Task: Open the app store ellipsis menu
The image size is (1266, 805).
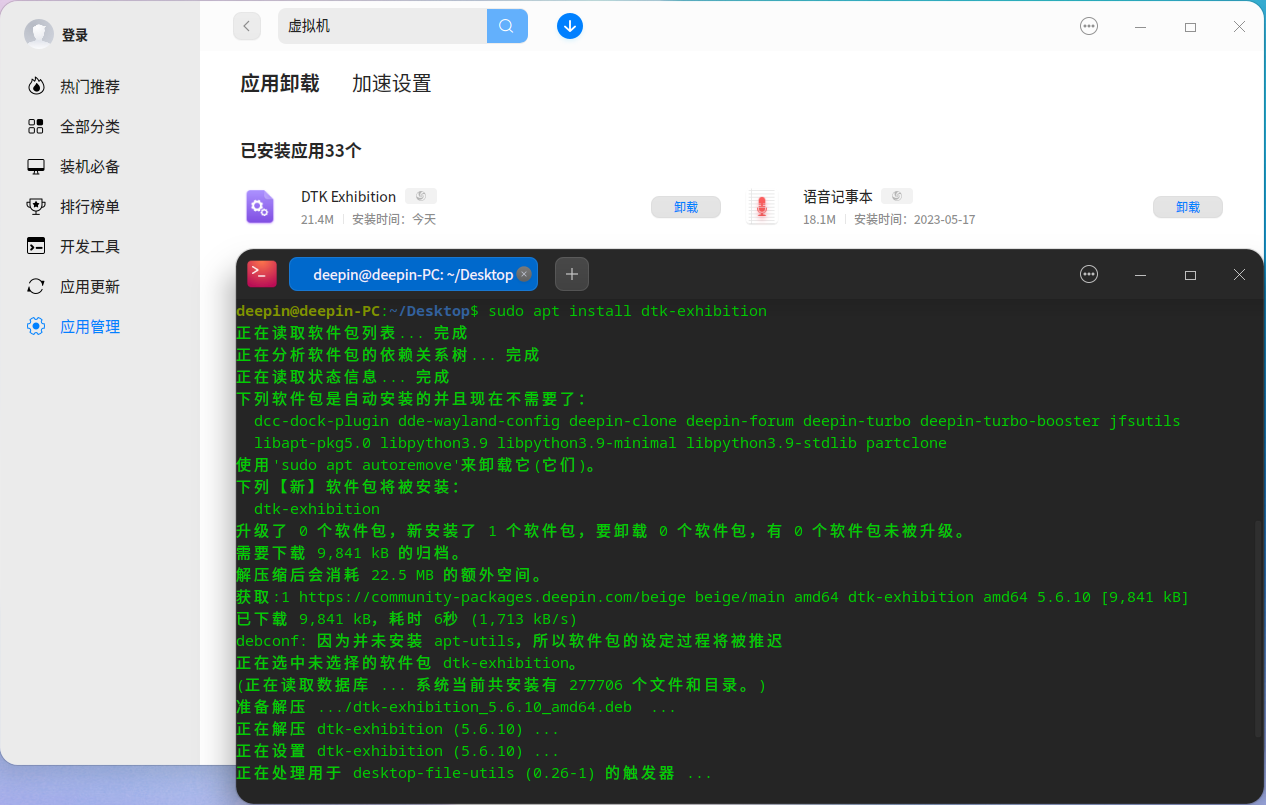Action: tap(1088, 26)
